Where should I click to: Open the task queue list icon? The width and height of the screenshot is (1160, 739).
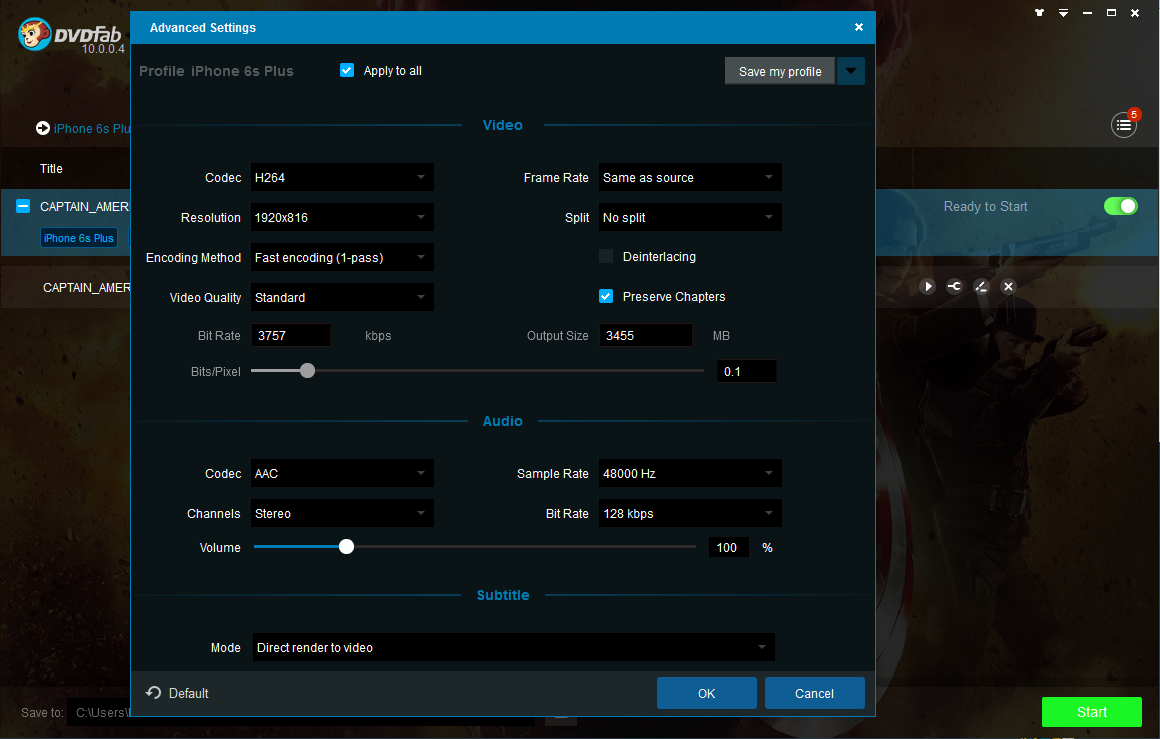pyautogui.click(x=1124, y=126)
